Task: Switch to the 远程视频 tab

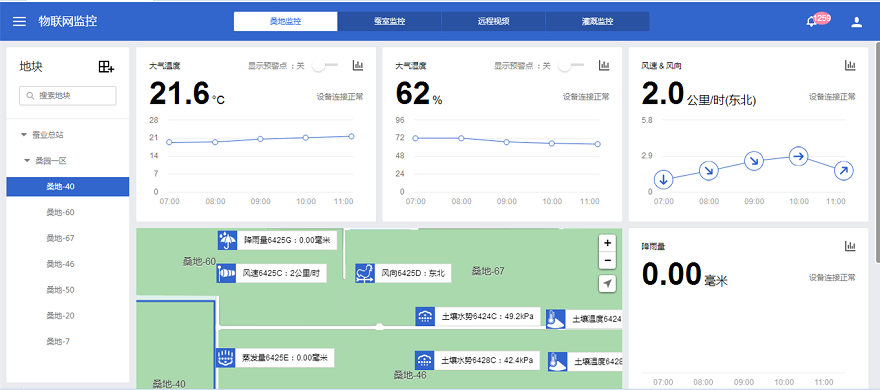Action: tap(493, 21)
